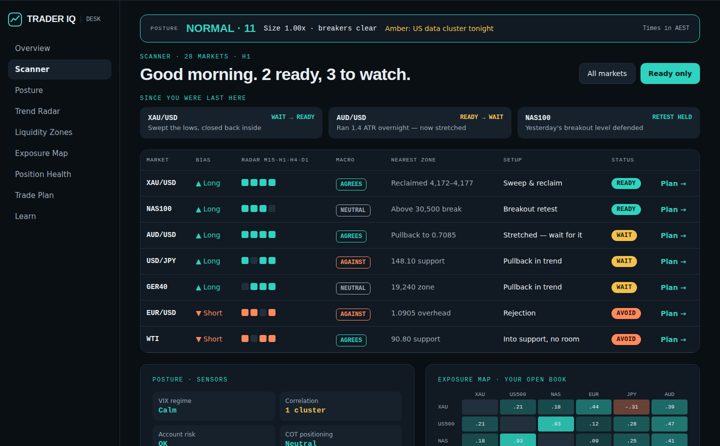Go to Trade Plan in sidebar
This screenshot has height=446, width=720.
[34, 195]
